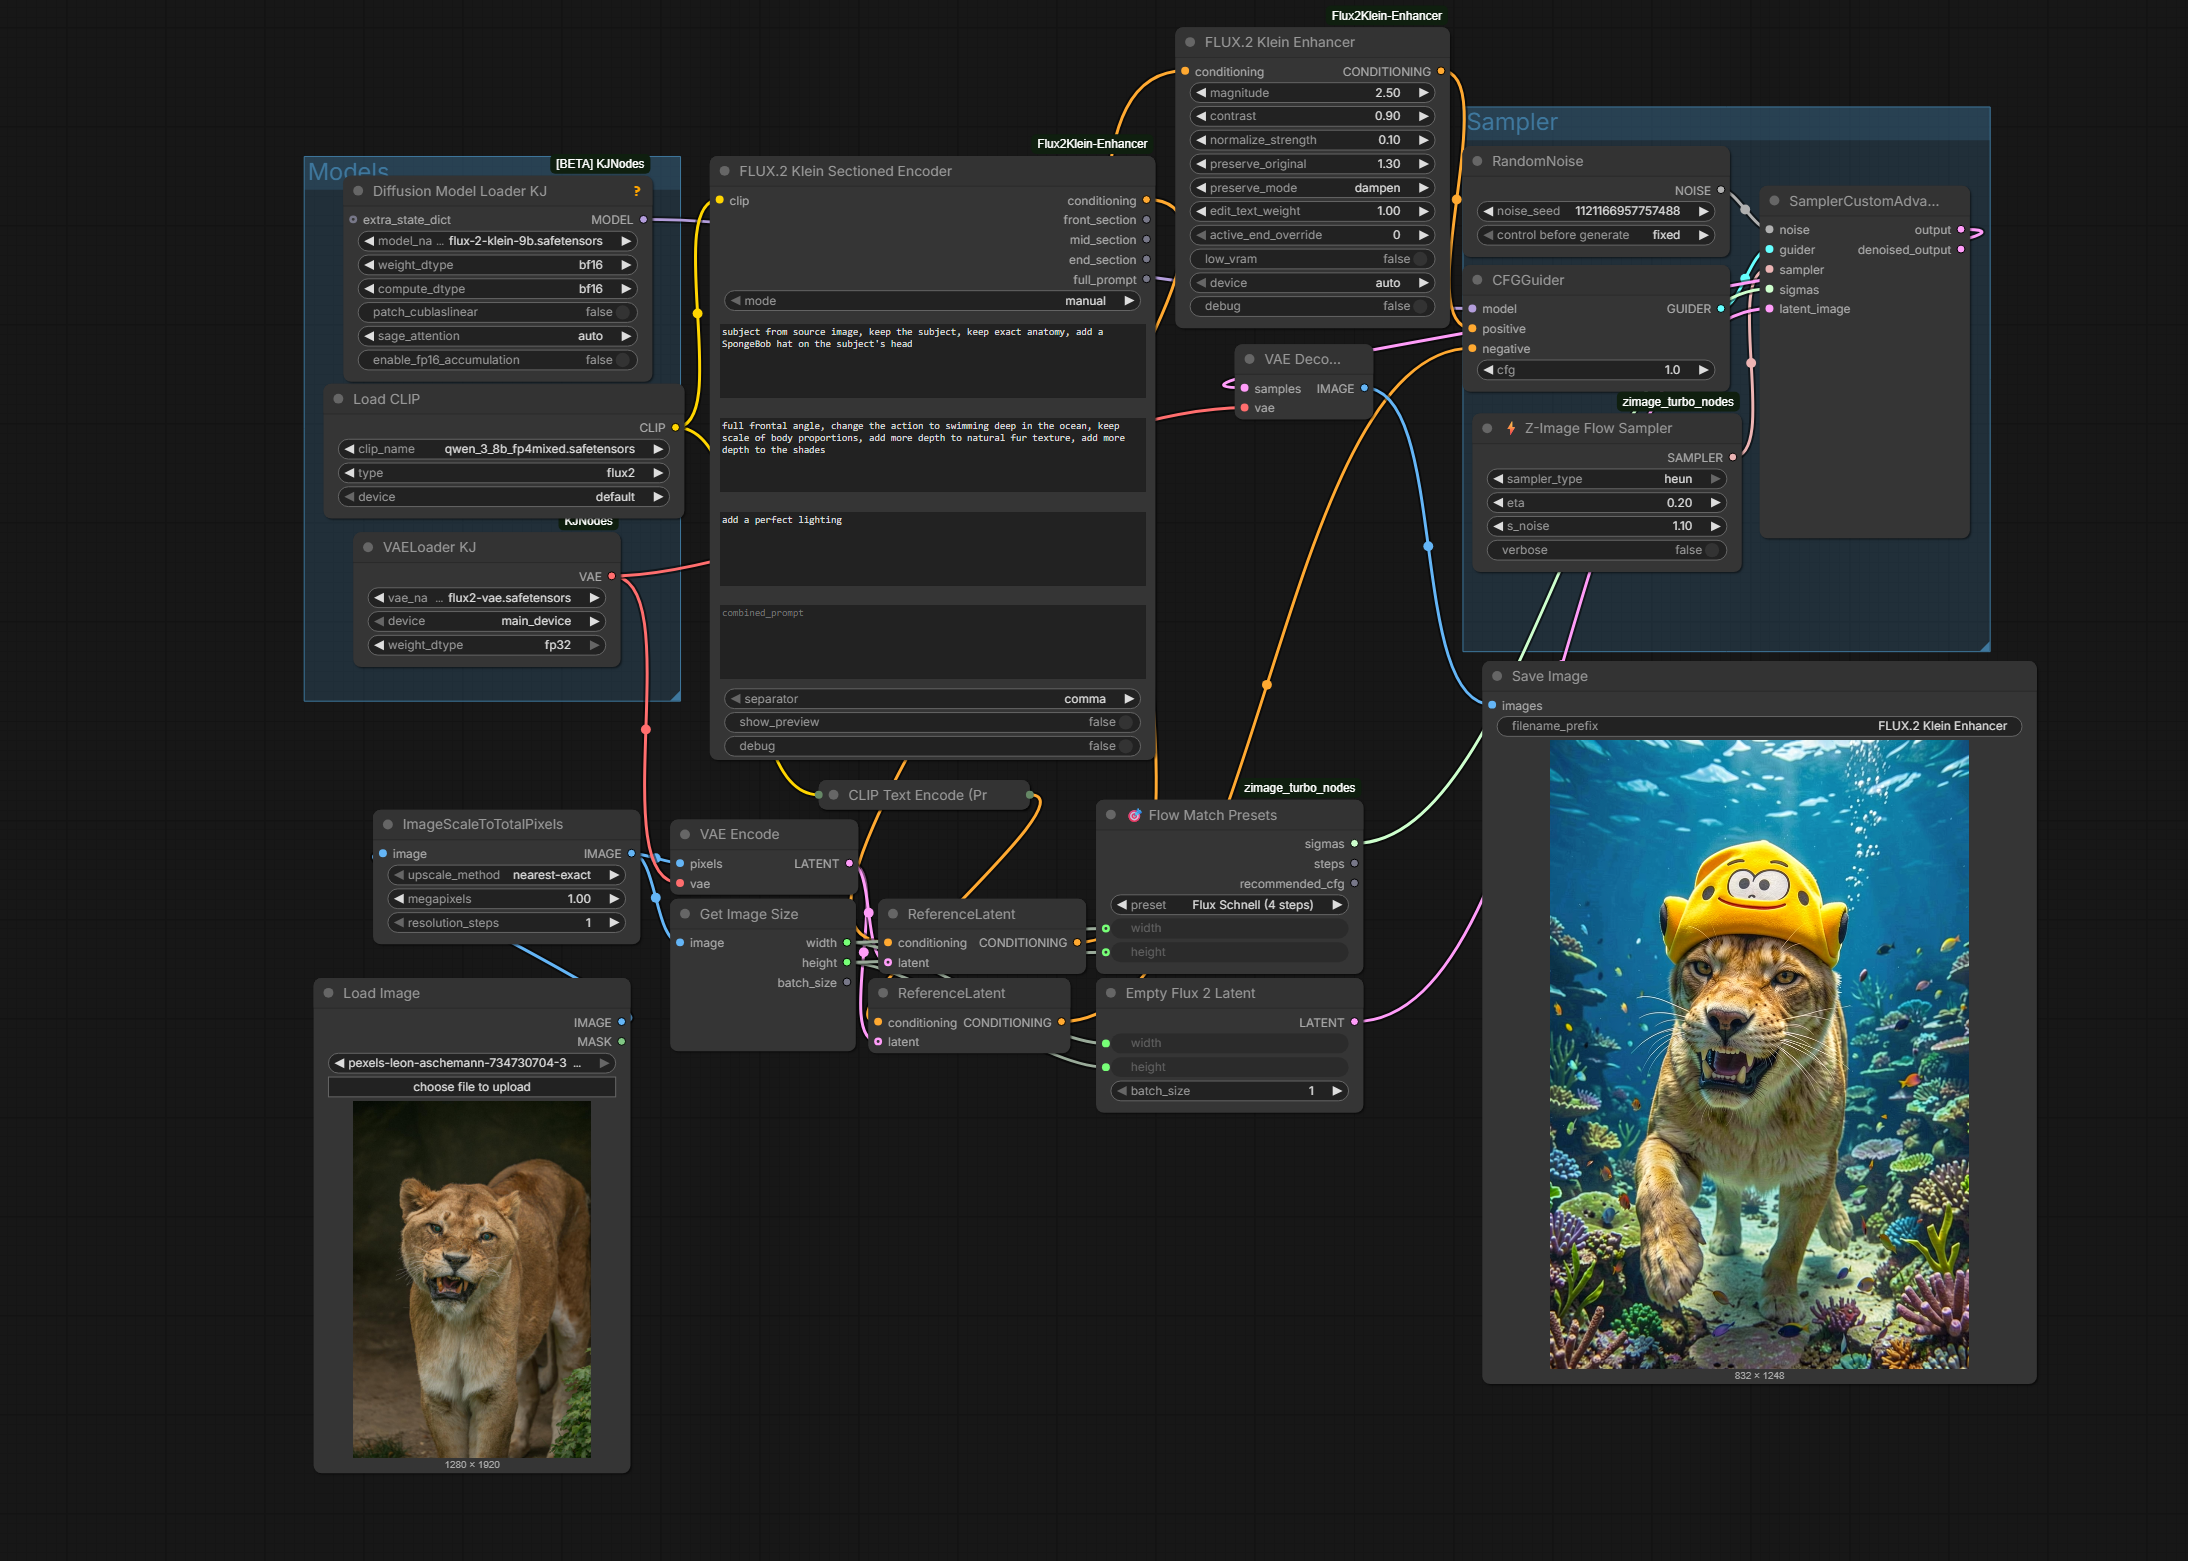Open type dropdown set to flux2

(x=504, y=473)
